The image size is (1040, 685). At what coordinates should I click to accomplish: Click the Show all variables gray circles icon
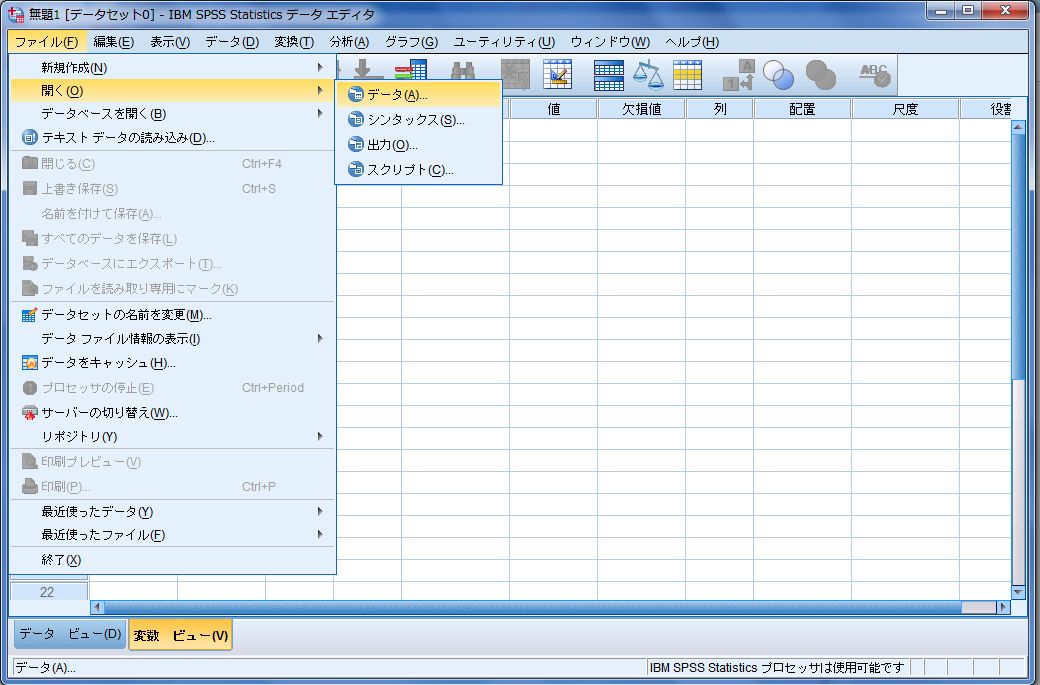(820, 74)
